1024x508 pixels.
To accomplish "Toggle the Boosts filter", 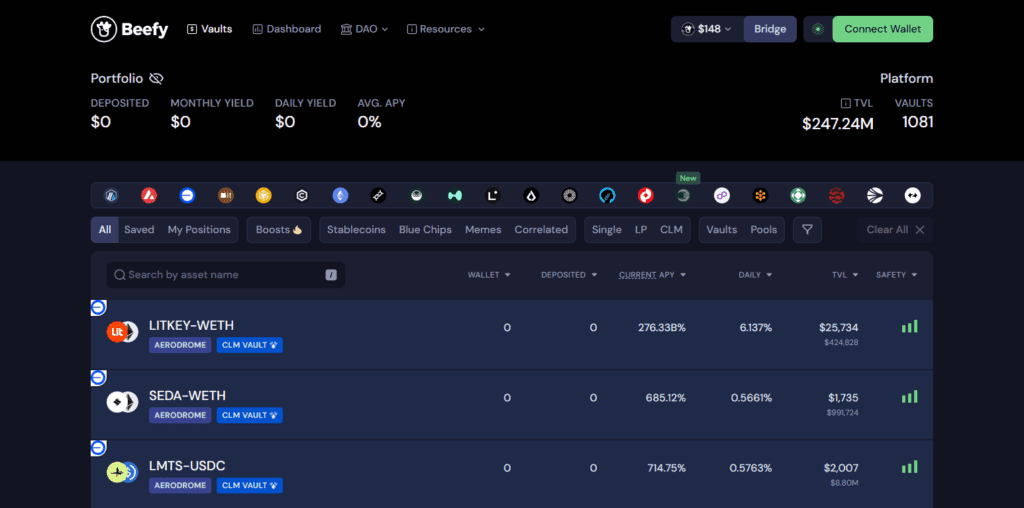I will coord(279,230).
